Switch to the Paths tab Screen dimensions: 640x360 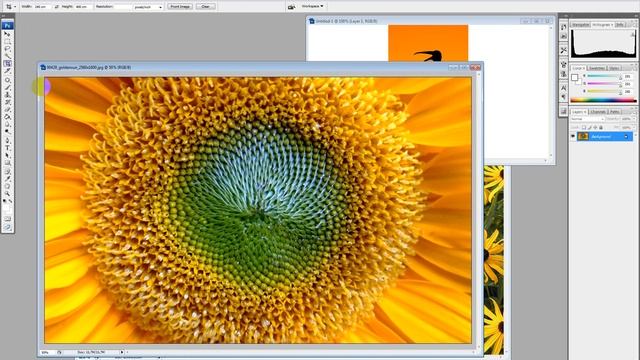coord(615,111)
